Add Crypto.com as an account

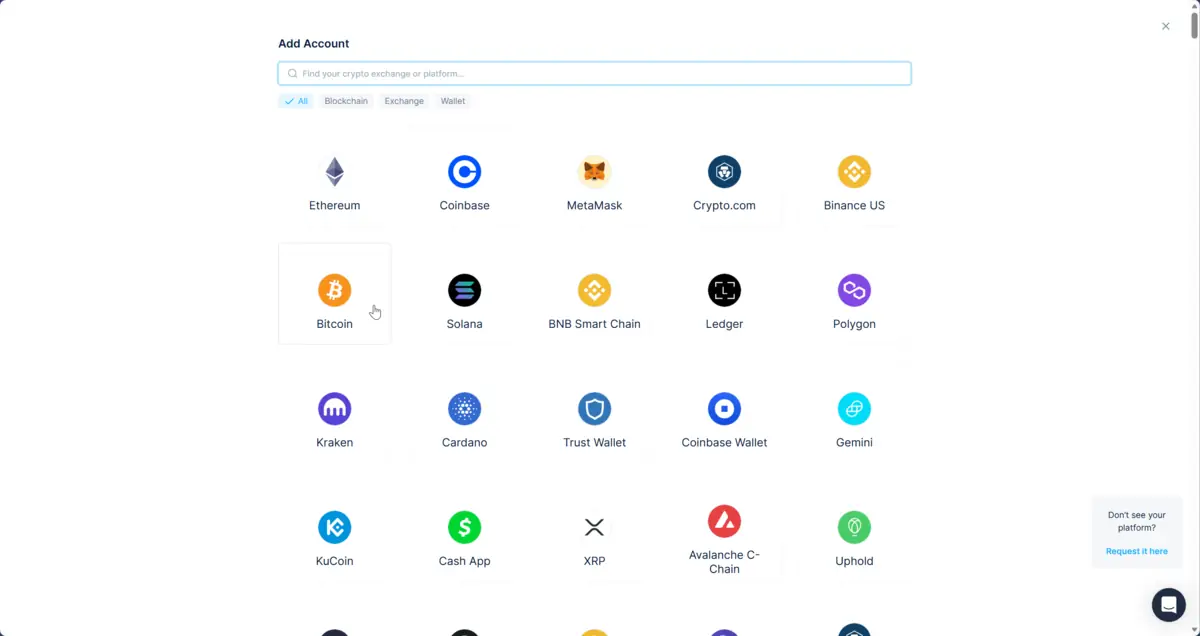click(x=724, y=171)
